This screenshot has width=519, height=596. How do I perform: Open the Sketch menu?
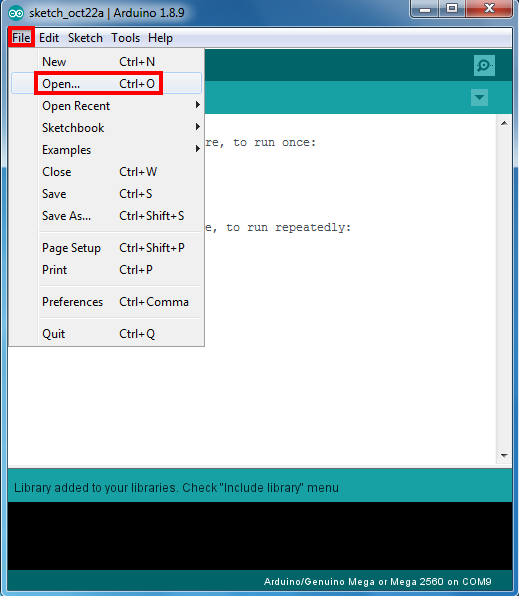85,38
